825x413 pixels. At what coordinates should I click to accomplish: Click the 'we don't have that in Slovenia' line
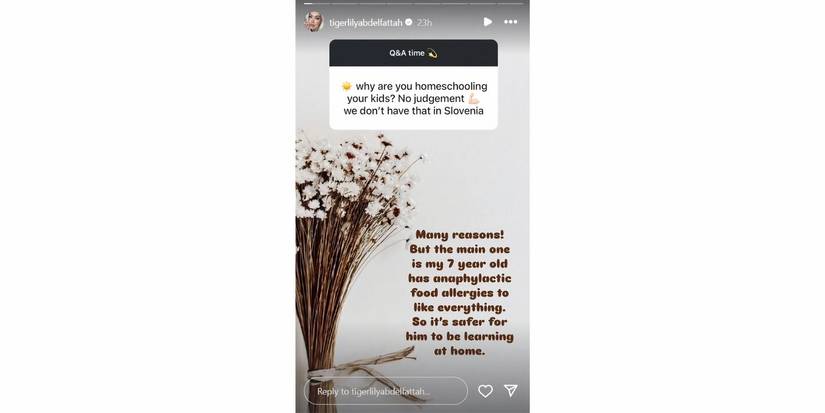tap(414, 111)
